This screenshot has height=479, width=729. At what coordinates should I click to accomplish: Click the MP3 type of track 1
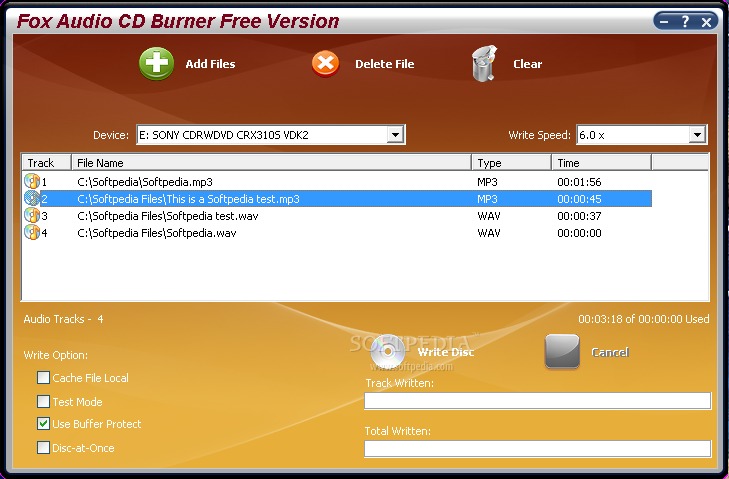pyautogui.click(x=487, y=182)
